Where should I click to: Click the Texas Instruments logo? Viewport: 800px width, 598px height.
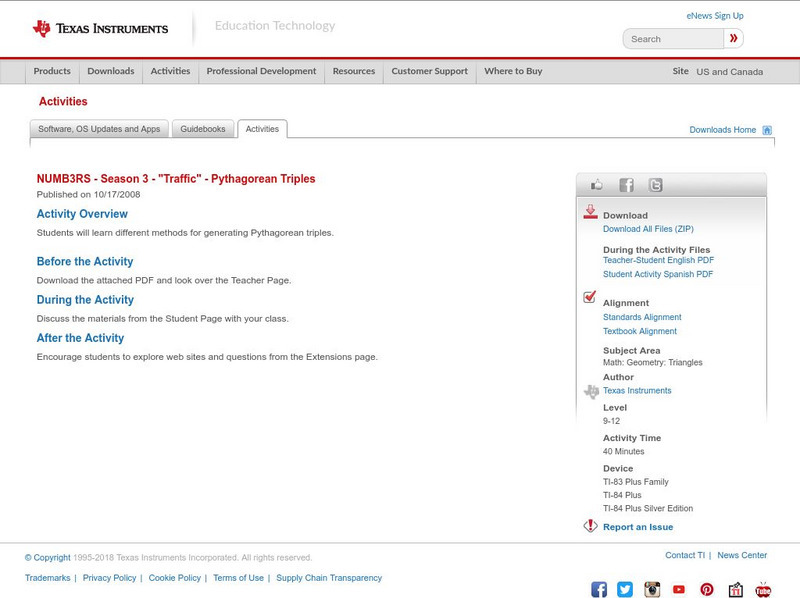click(100, 29)
